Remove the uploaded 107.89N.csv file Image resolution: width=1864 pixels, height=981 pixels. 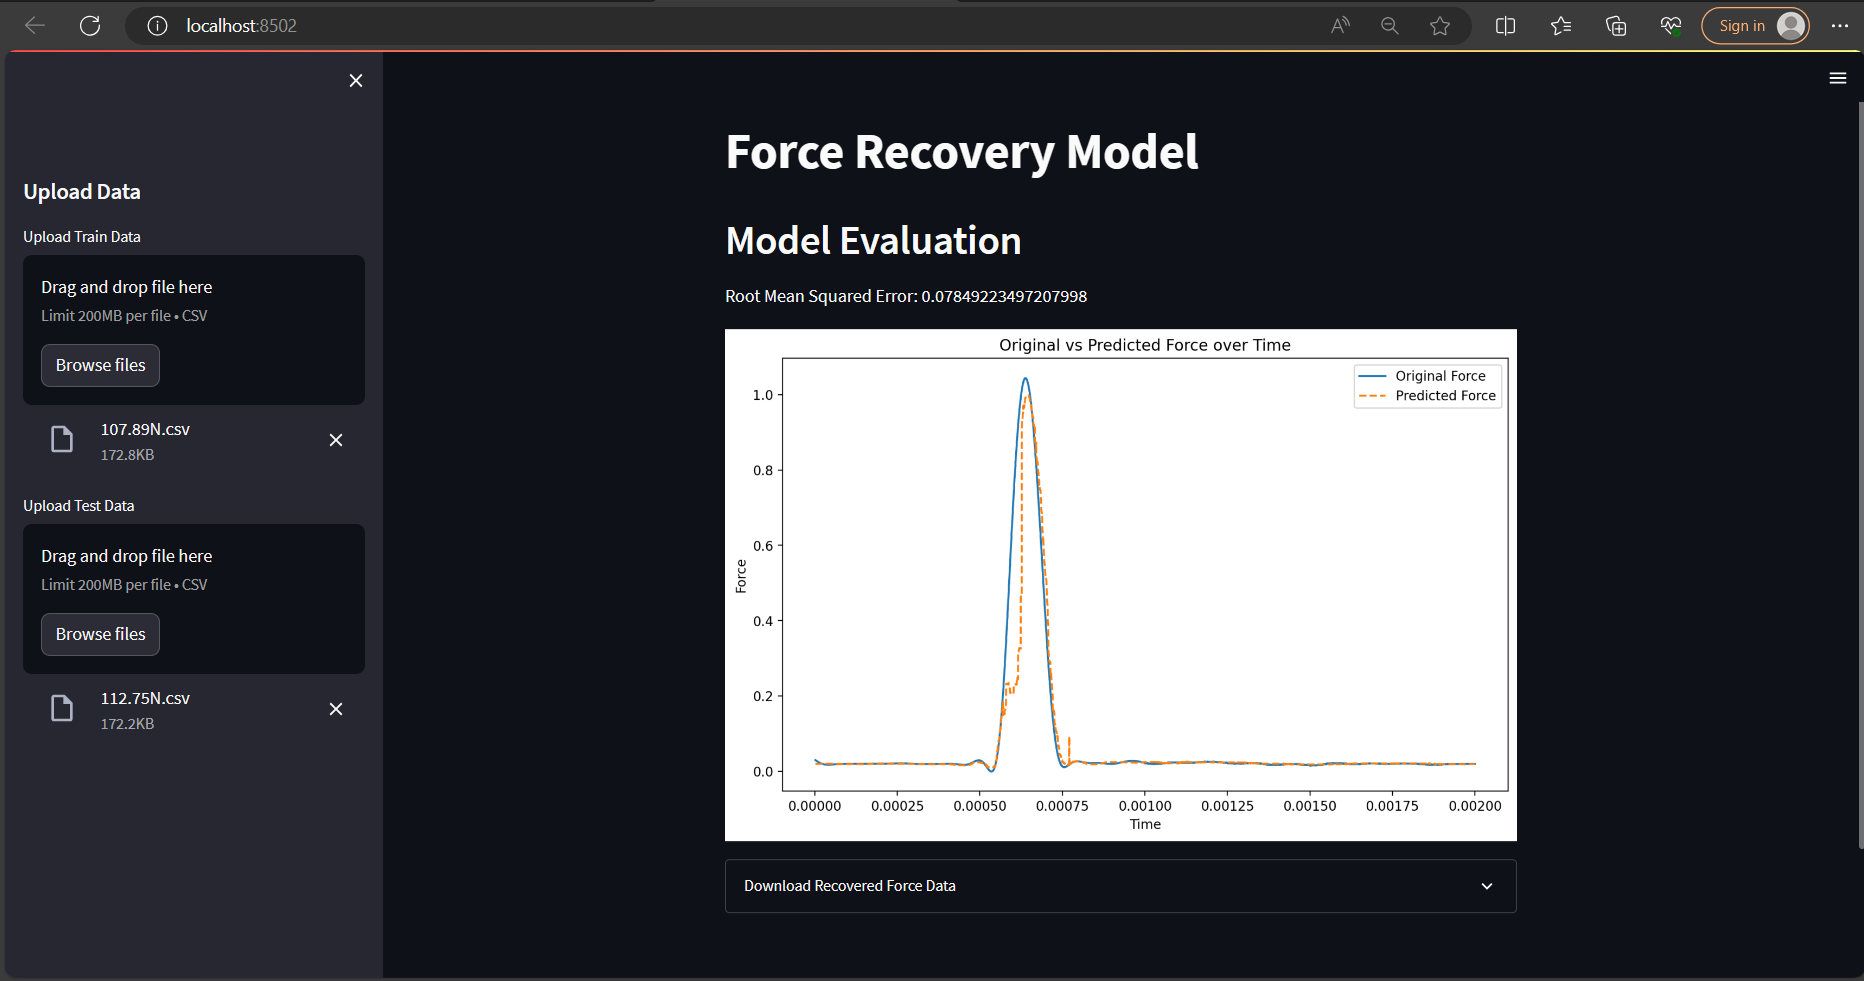click(x=336, y=440)
